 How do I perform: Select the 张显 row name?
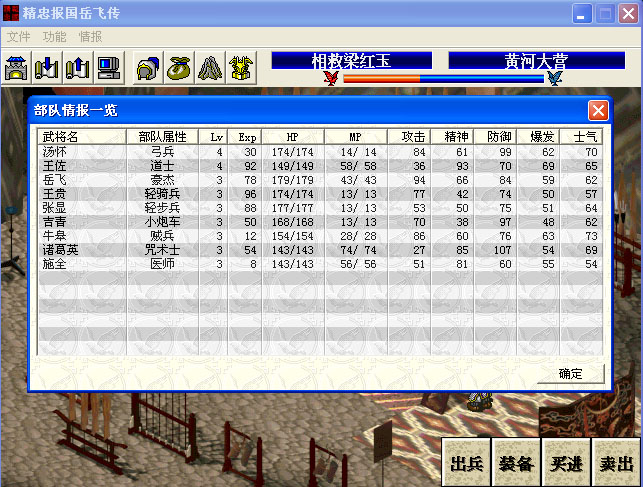[x=55, y=208]
